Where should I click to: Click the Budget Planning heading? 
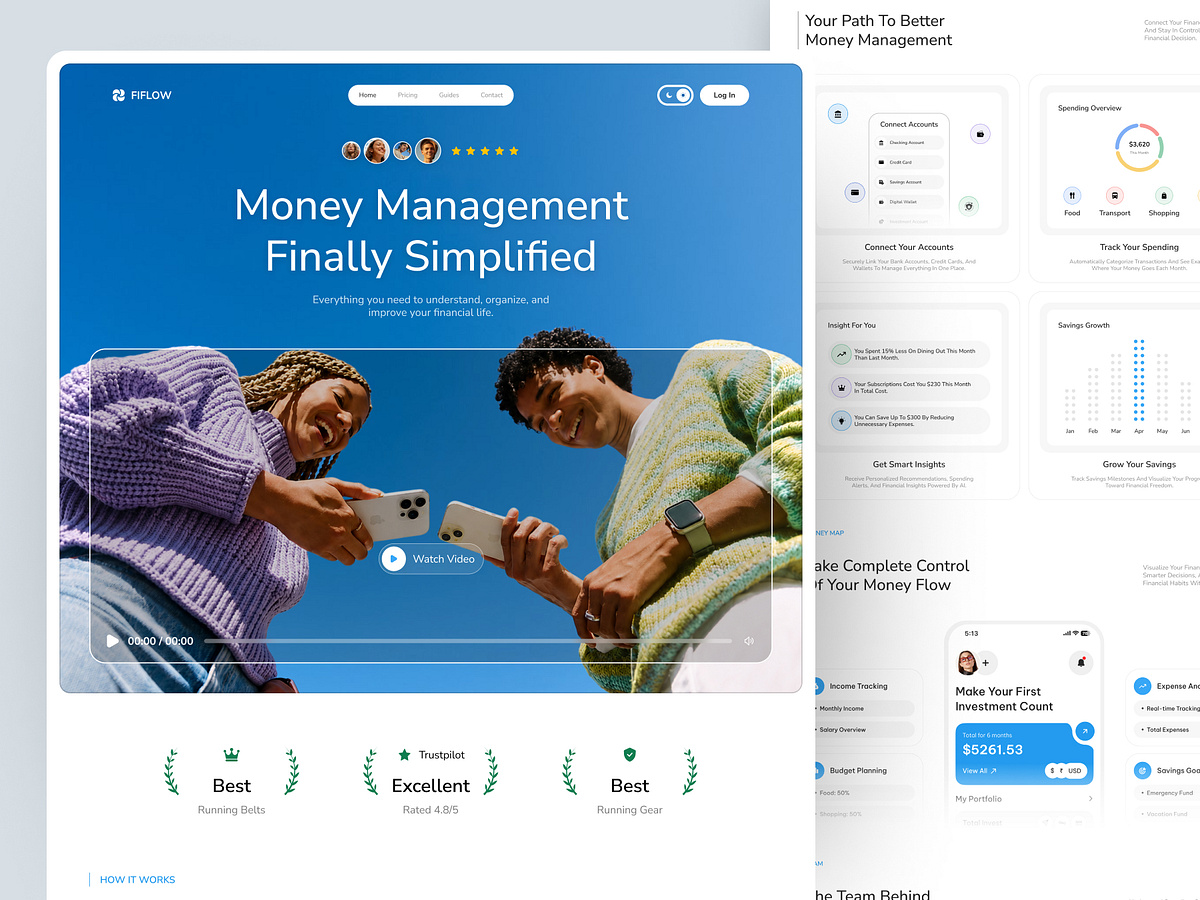pyautogui.click(x=858, y=771)
